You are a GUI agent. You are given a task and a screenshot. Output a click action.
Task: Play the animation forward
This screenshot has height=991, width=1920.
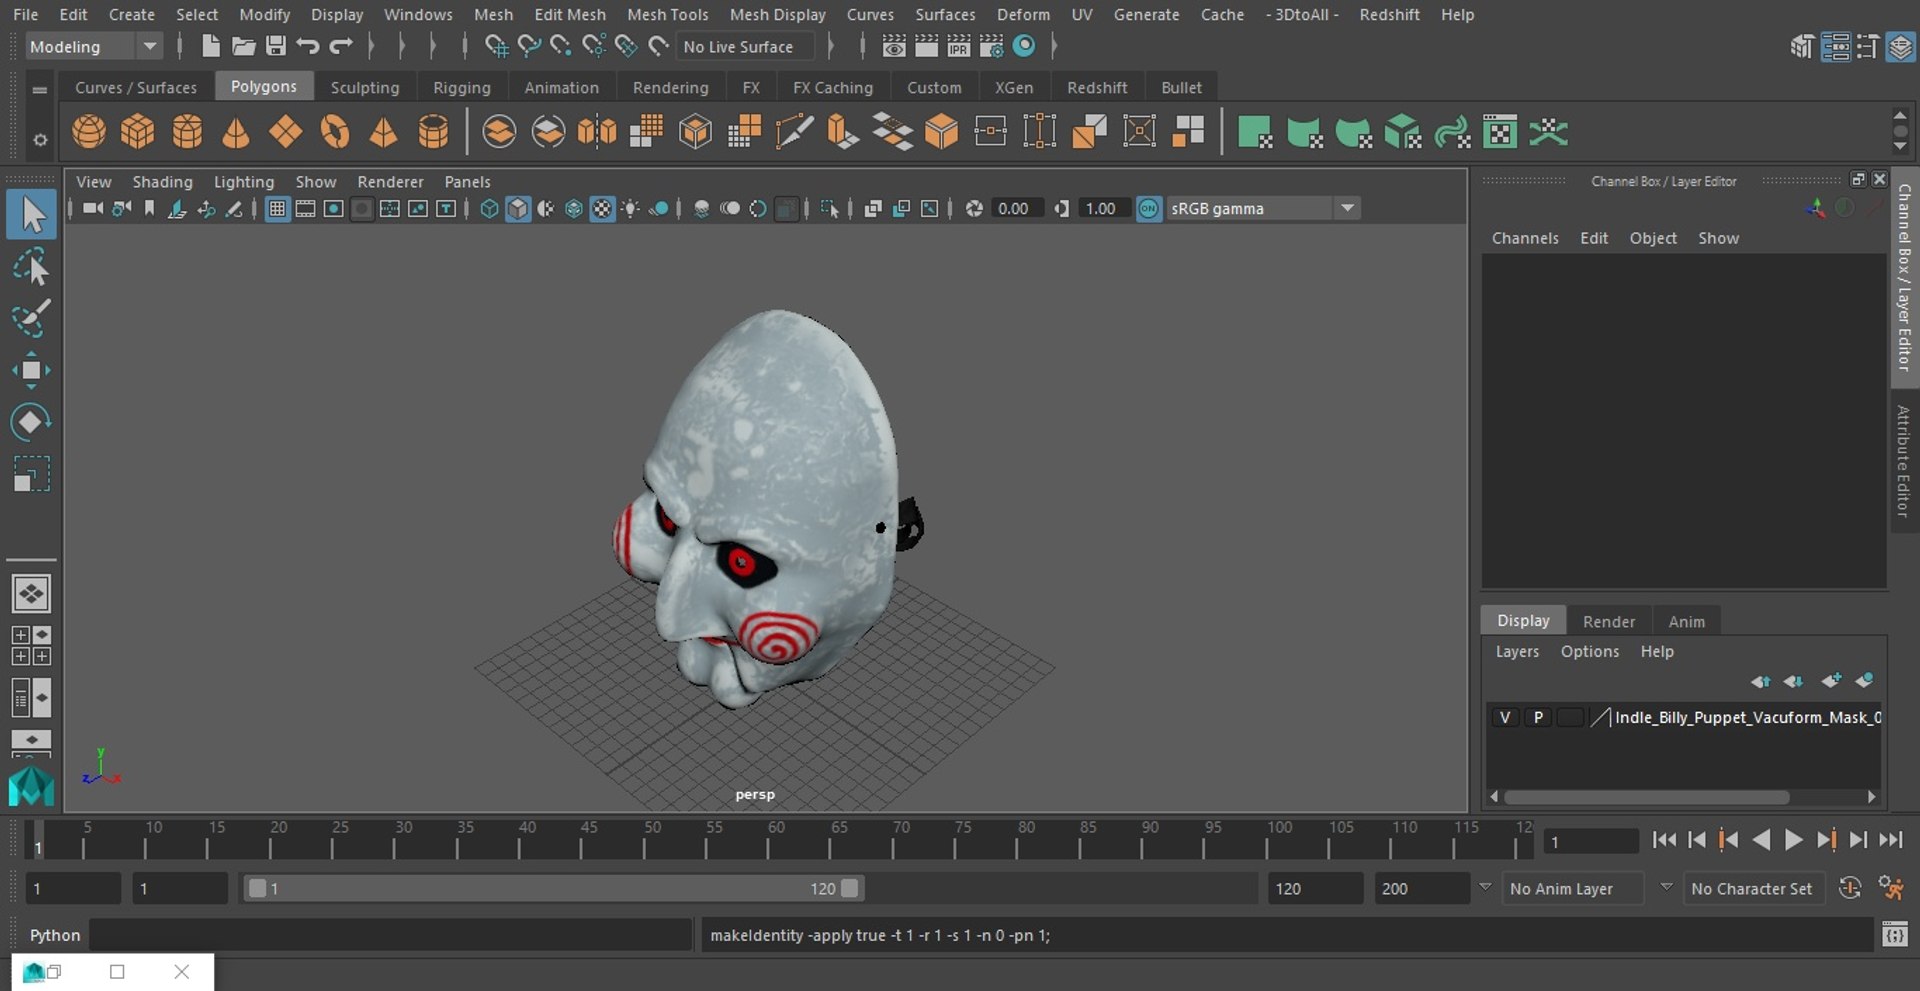(1794, 840)
